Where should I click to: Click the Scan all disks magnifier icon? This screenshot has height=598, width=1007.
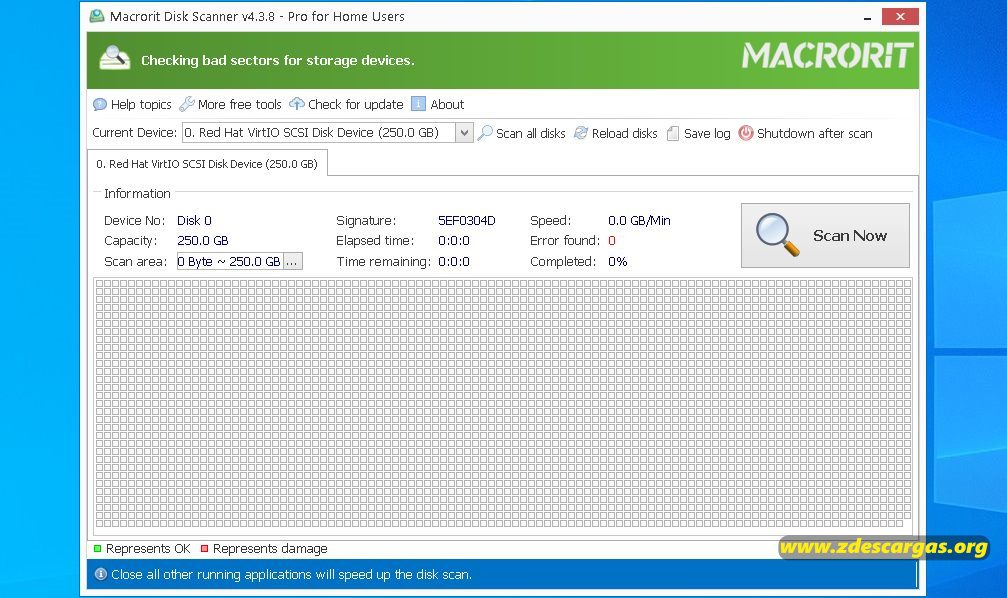[x=486, y=133]
